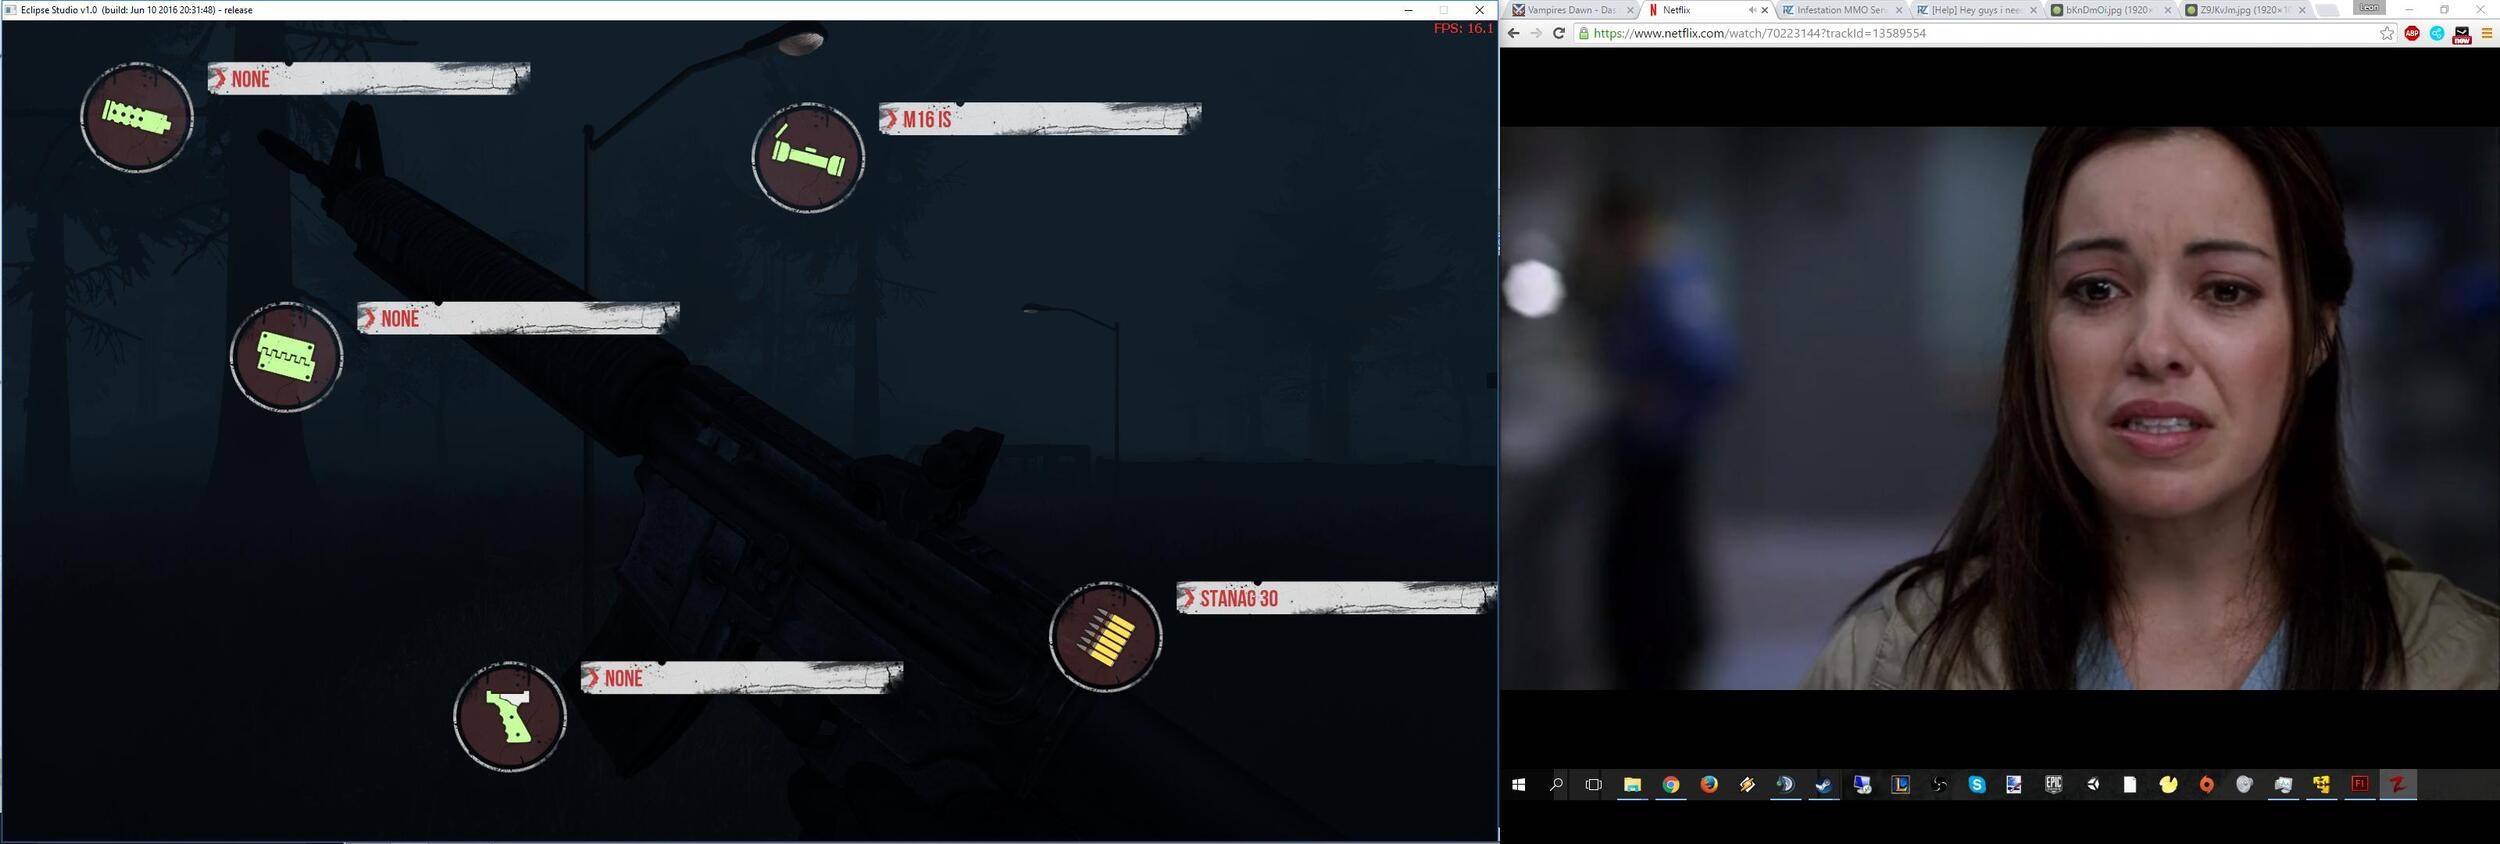Open the NONE label beside barrel slot
2500x844 pixels.
click(369, 79)
